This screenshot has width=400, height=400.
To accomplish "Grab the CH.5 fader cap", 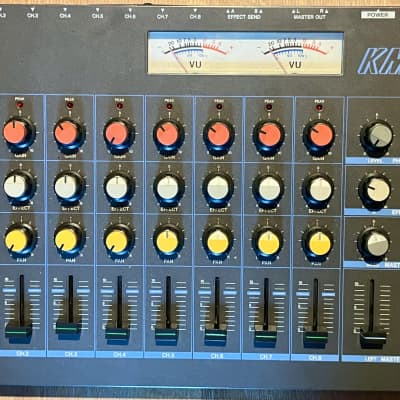I will (x=167, y=334).
